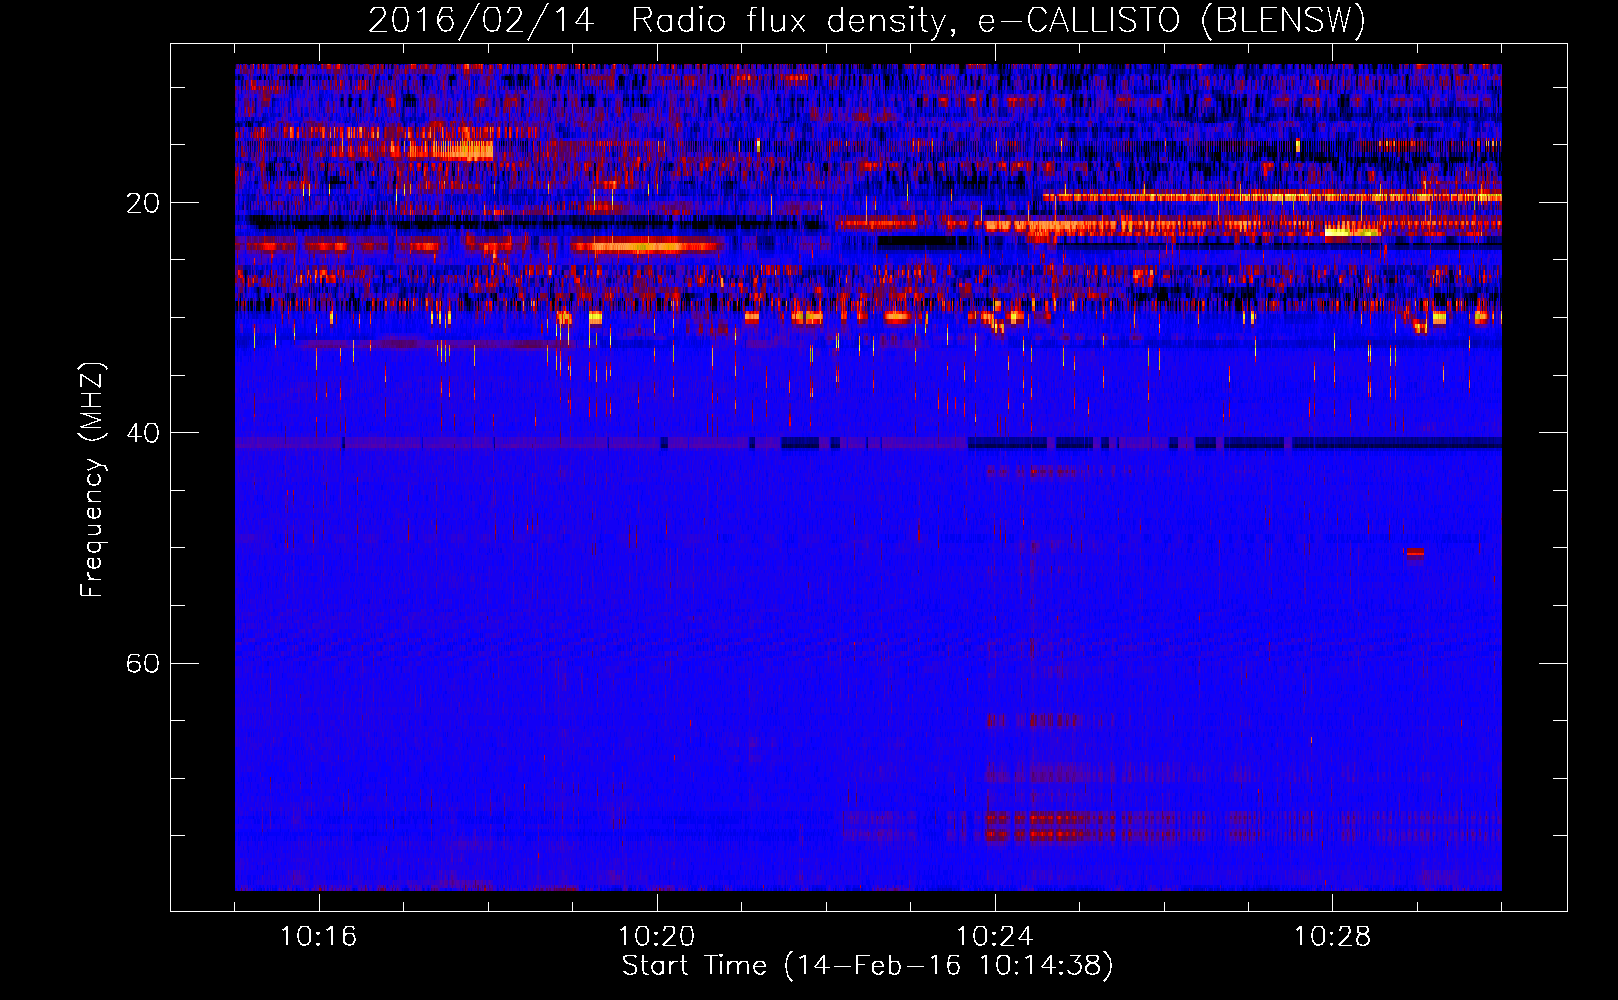
Task: Click the "Frequency (MHZ)" axis label
Action: [92, 480]
